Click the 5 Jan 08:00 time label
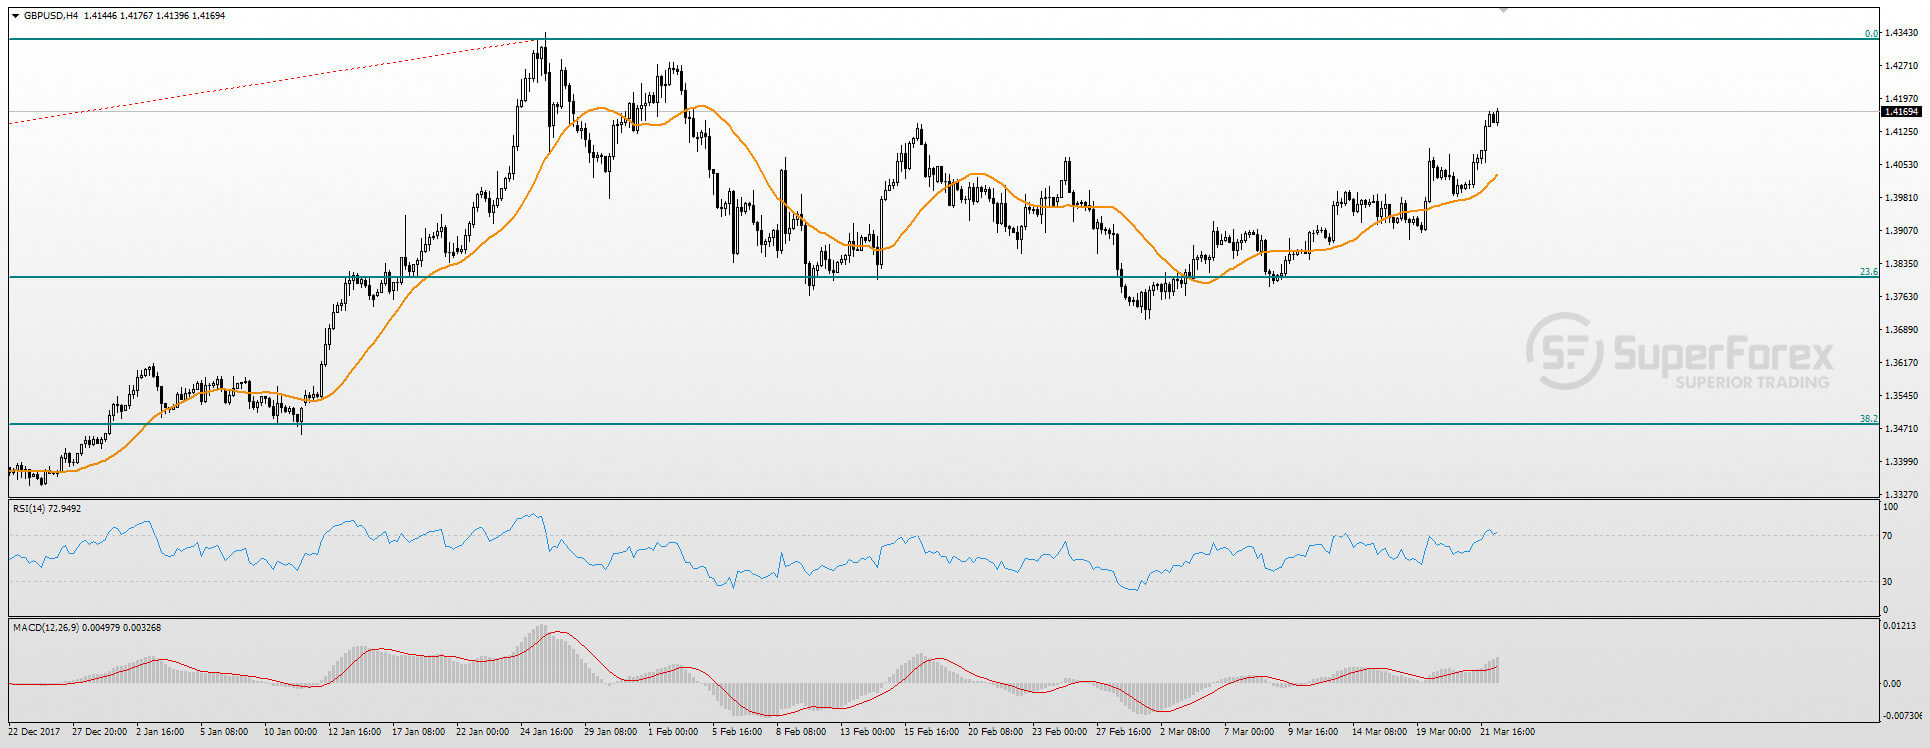 point(224,732)
